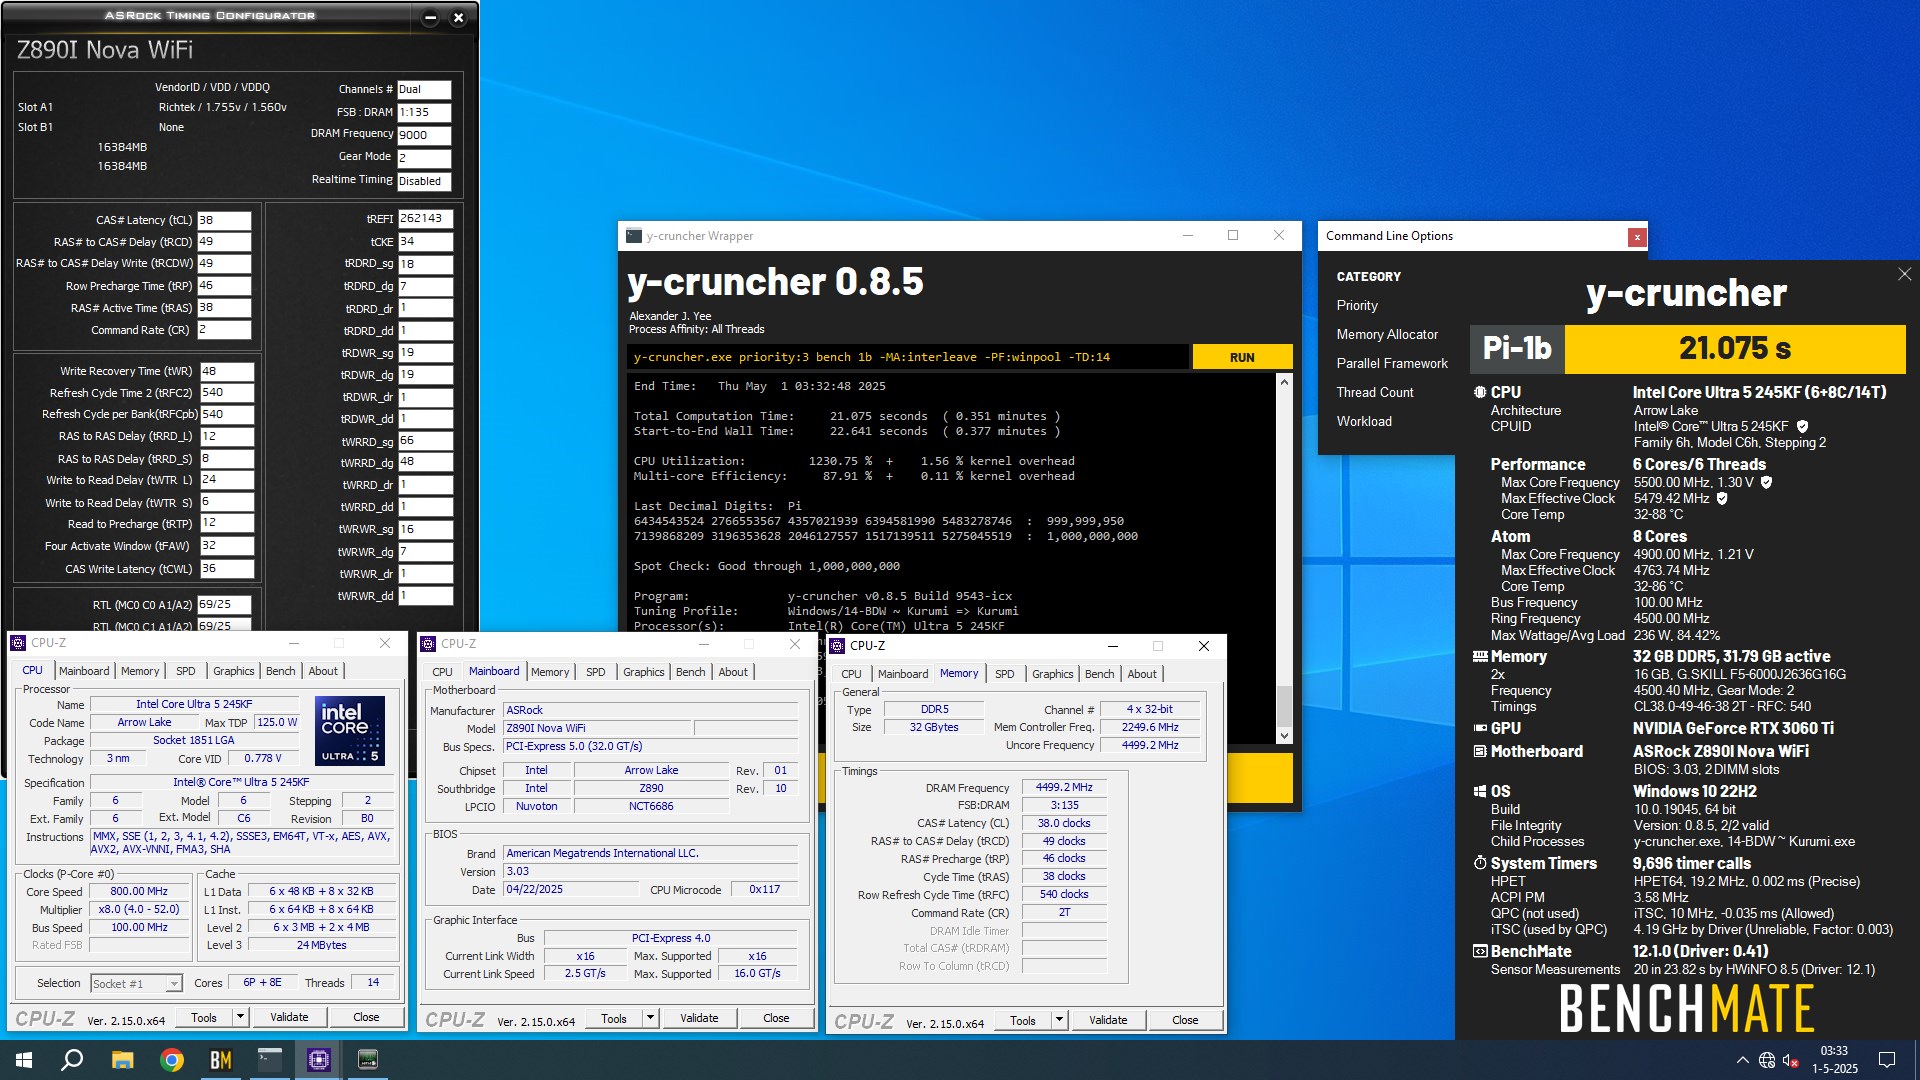
Task: Open BenchMate taskbar icon
Action: coord(220,1060)
